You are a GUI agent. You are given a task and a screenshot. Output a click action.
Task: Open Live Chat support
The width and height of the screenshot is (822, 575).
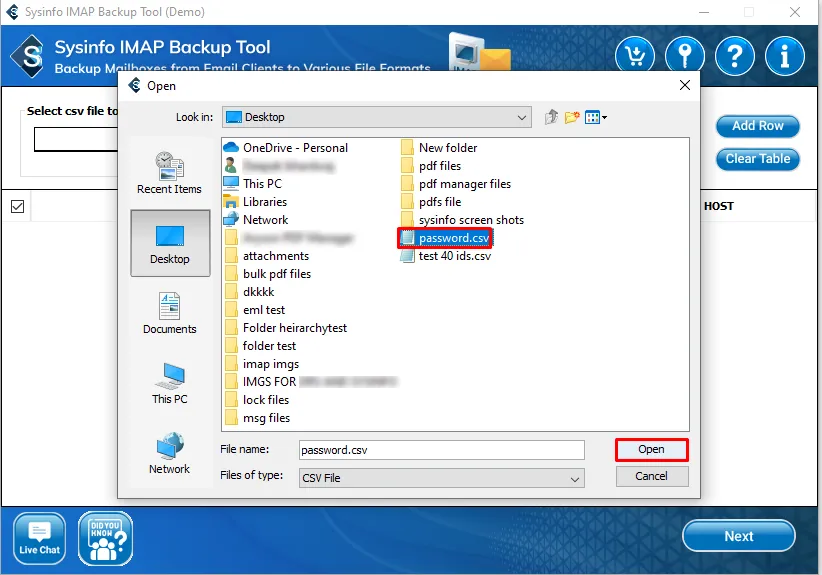(x=39, y=538)
